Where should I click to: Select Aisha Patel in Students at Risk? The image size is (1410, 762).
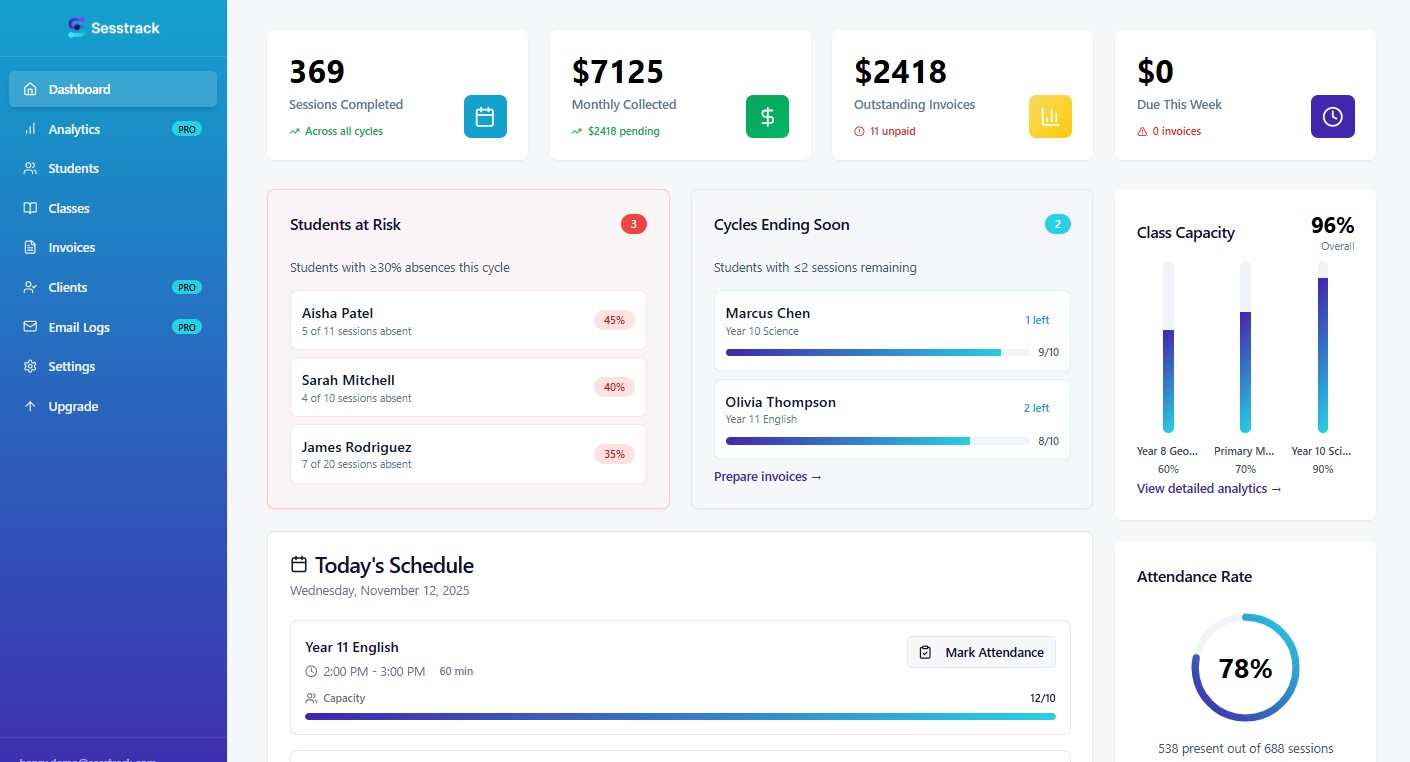click(x=467, y=320)
